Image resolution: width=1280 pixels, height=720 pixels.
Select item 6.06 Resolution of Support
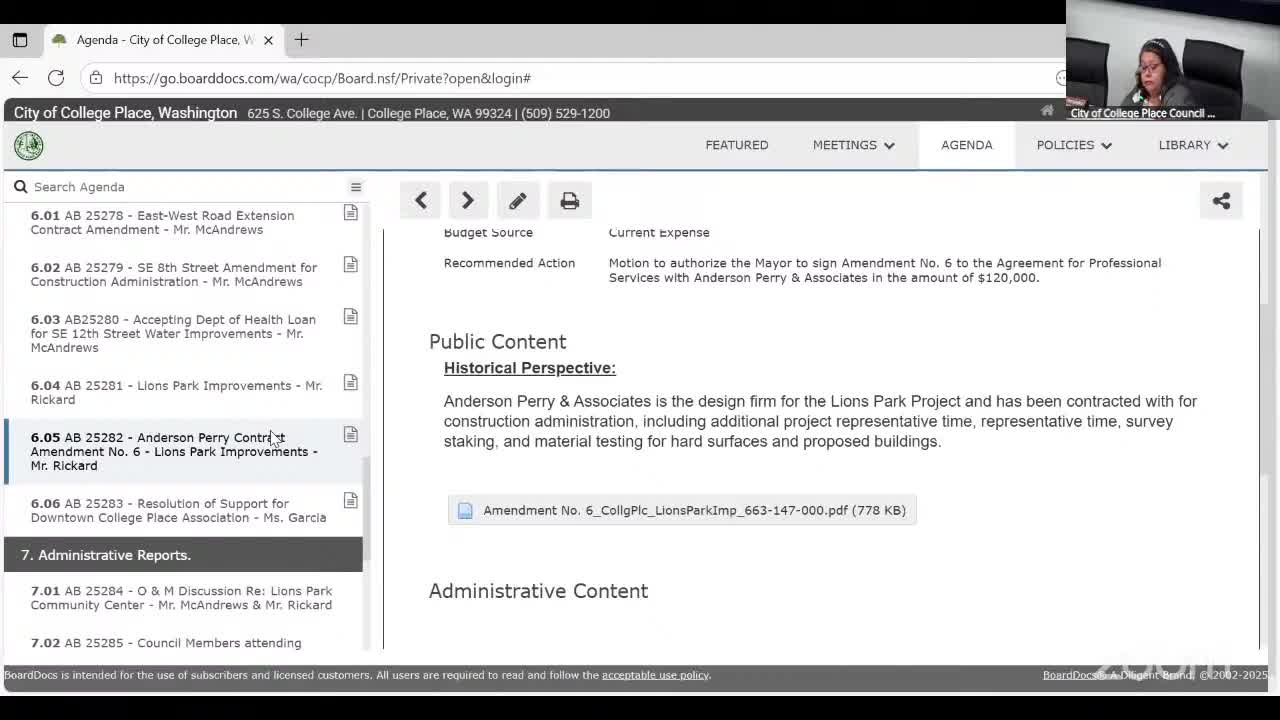coord(178,510)
